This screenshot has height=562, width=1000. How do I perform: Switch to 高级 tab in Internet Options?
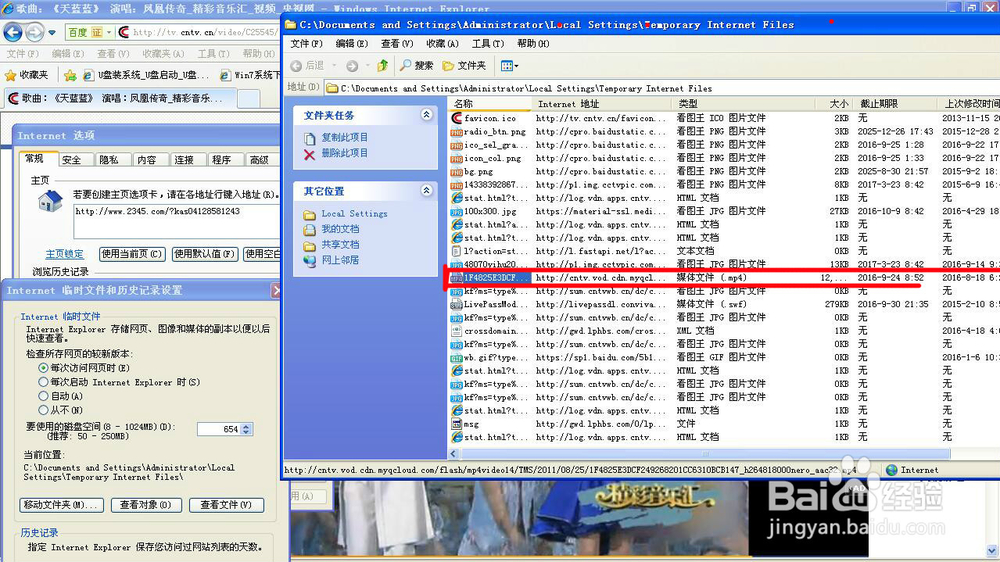(x=260, y=160)
